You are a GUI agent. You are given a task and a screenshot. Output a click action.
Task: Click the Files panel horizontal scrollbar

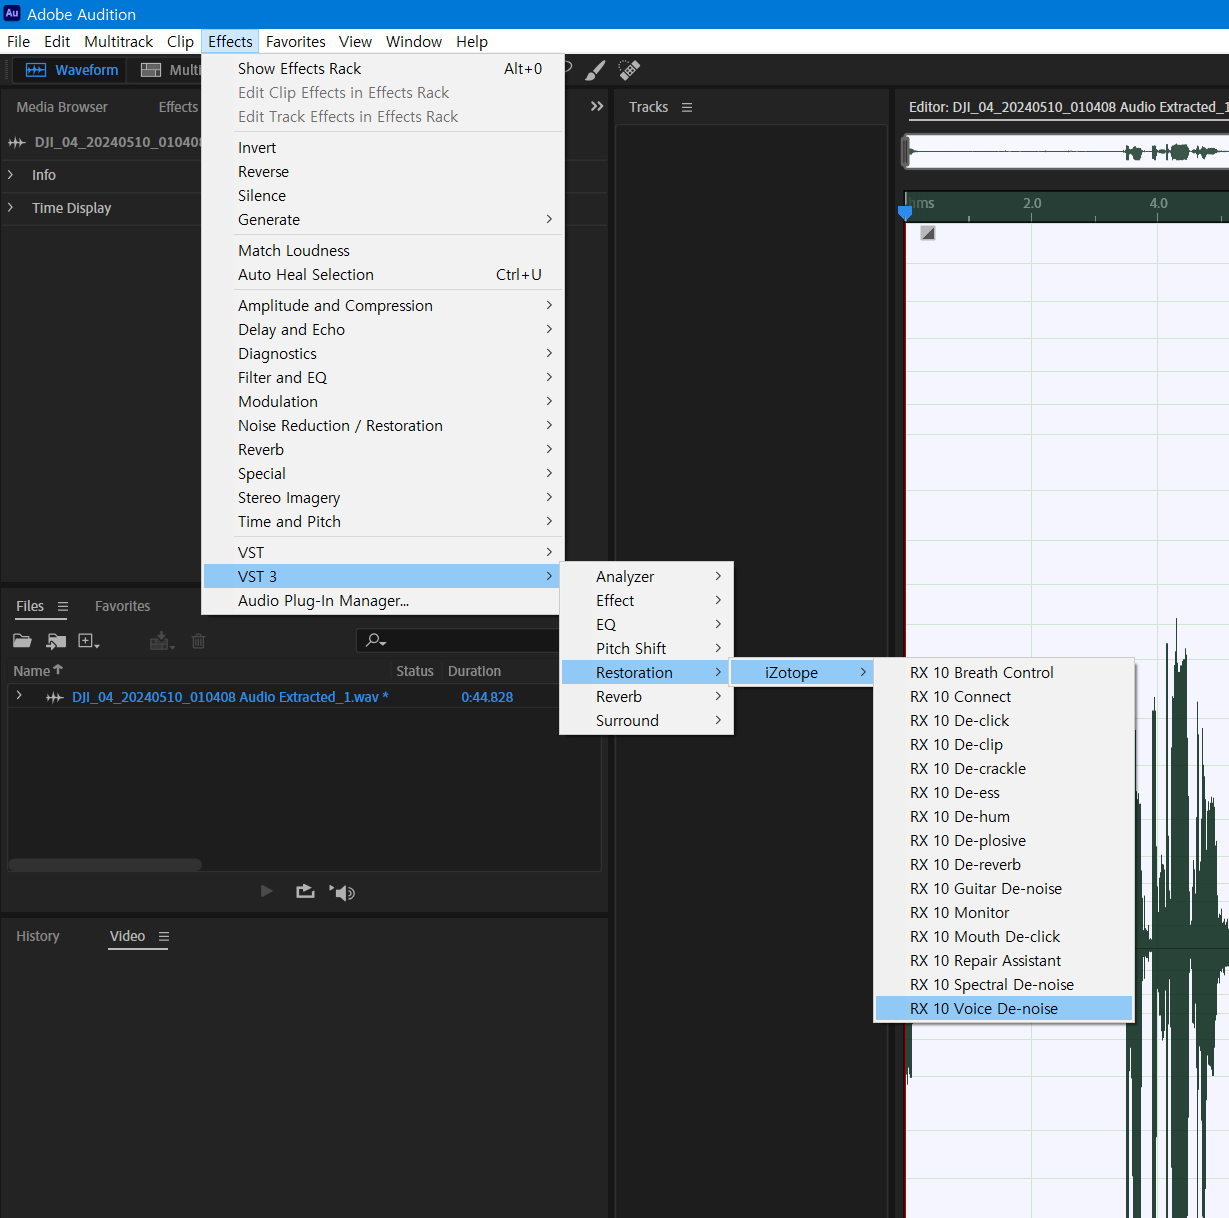click(105, 864)
